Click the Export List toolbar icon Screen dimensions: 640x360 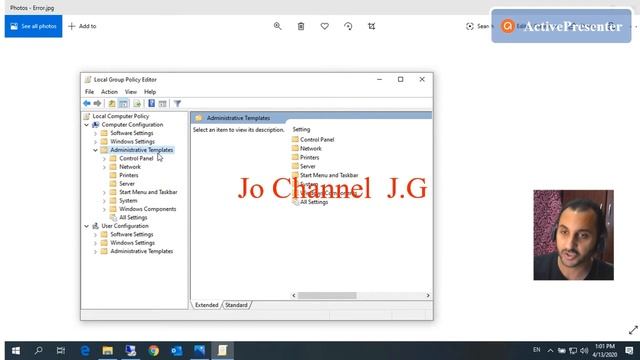coord(137,104)
